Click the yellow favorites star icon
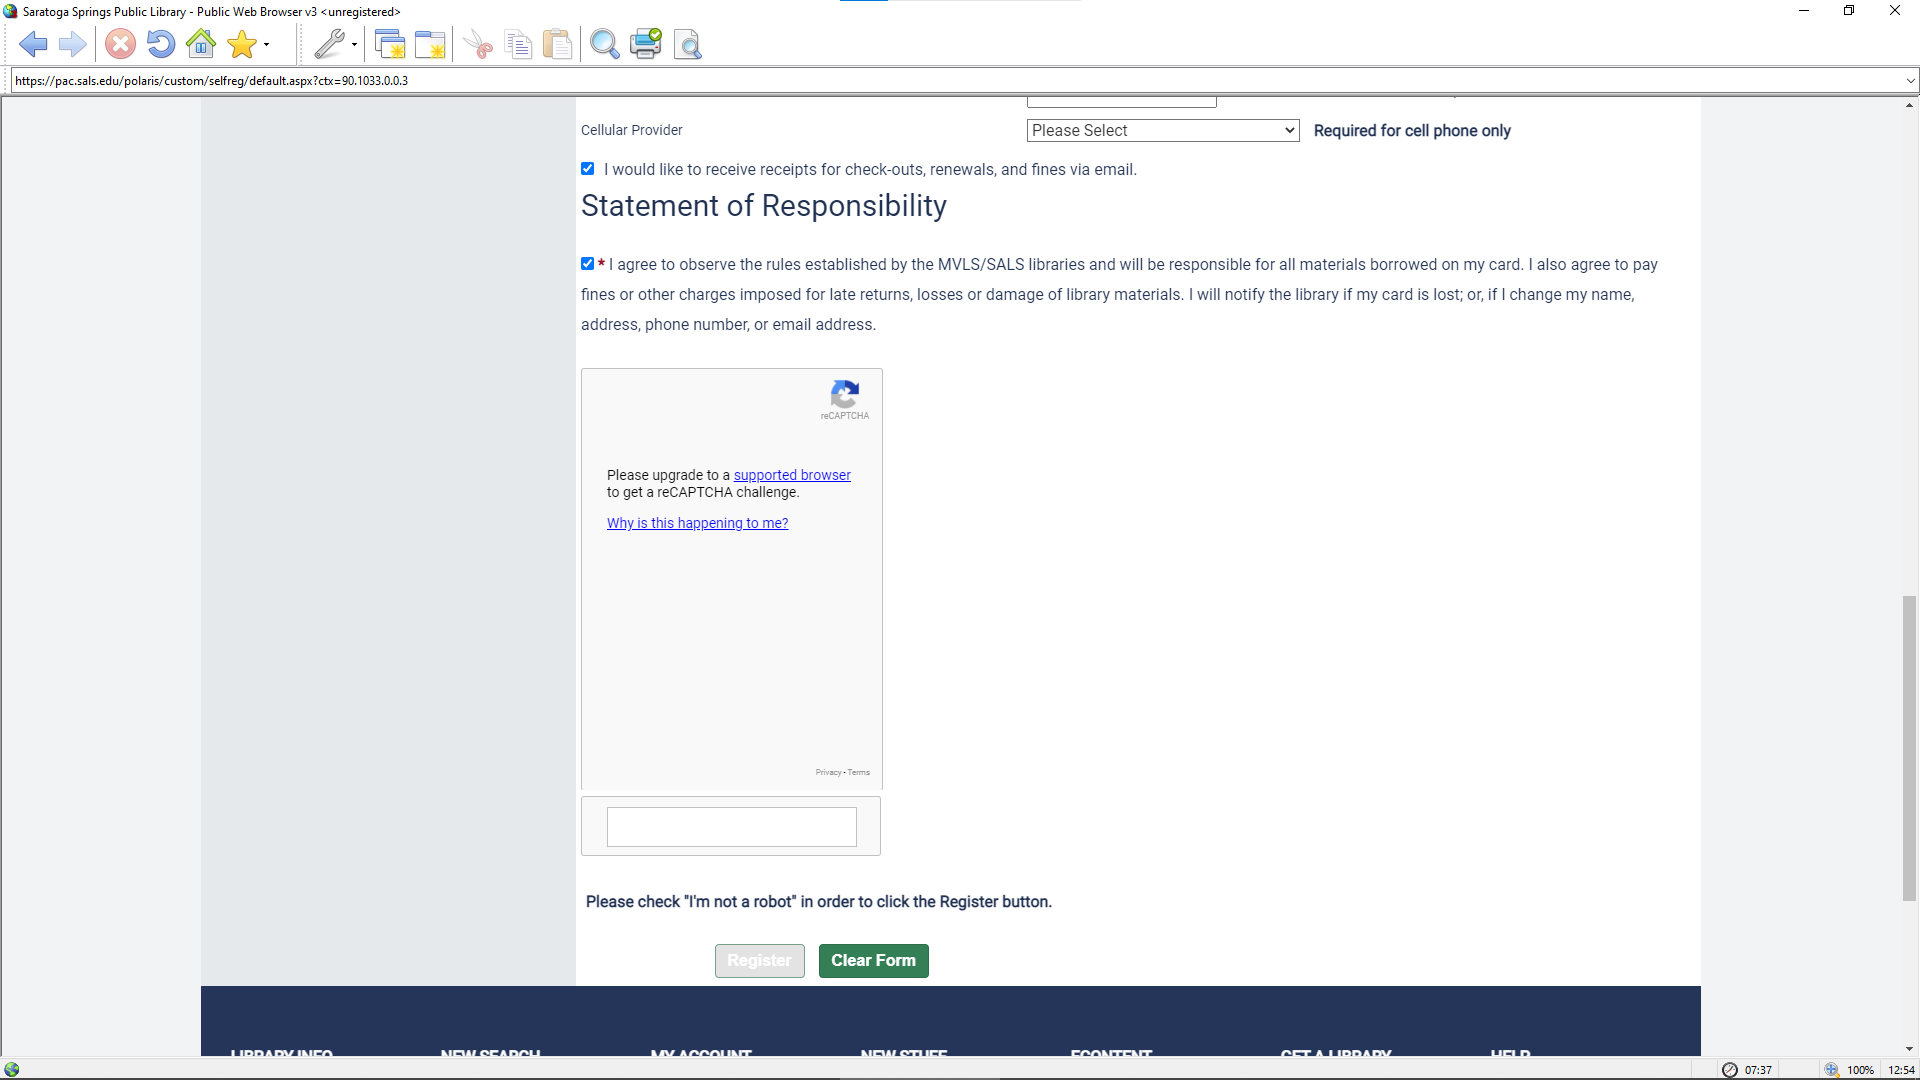 241,44
